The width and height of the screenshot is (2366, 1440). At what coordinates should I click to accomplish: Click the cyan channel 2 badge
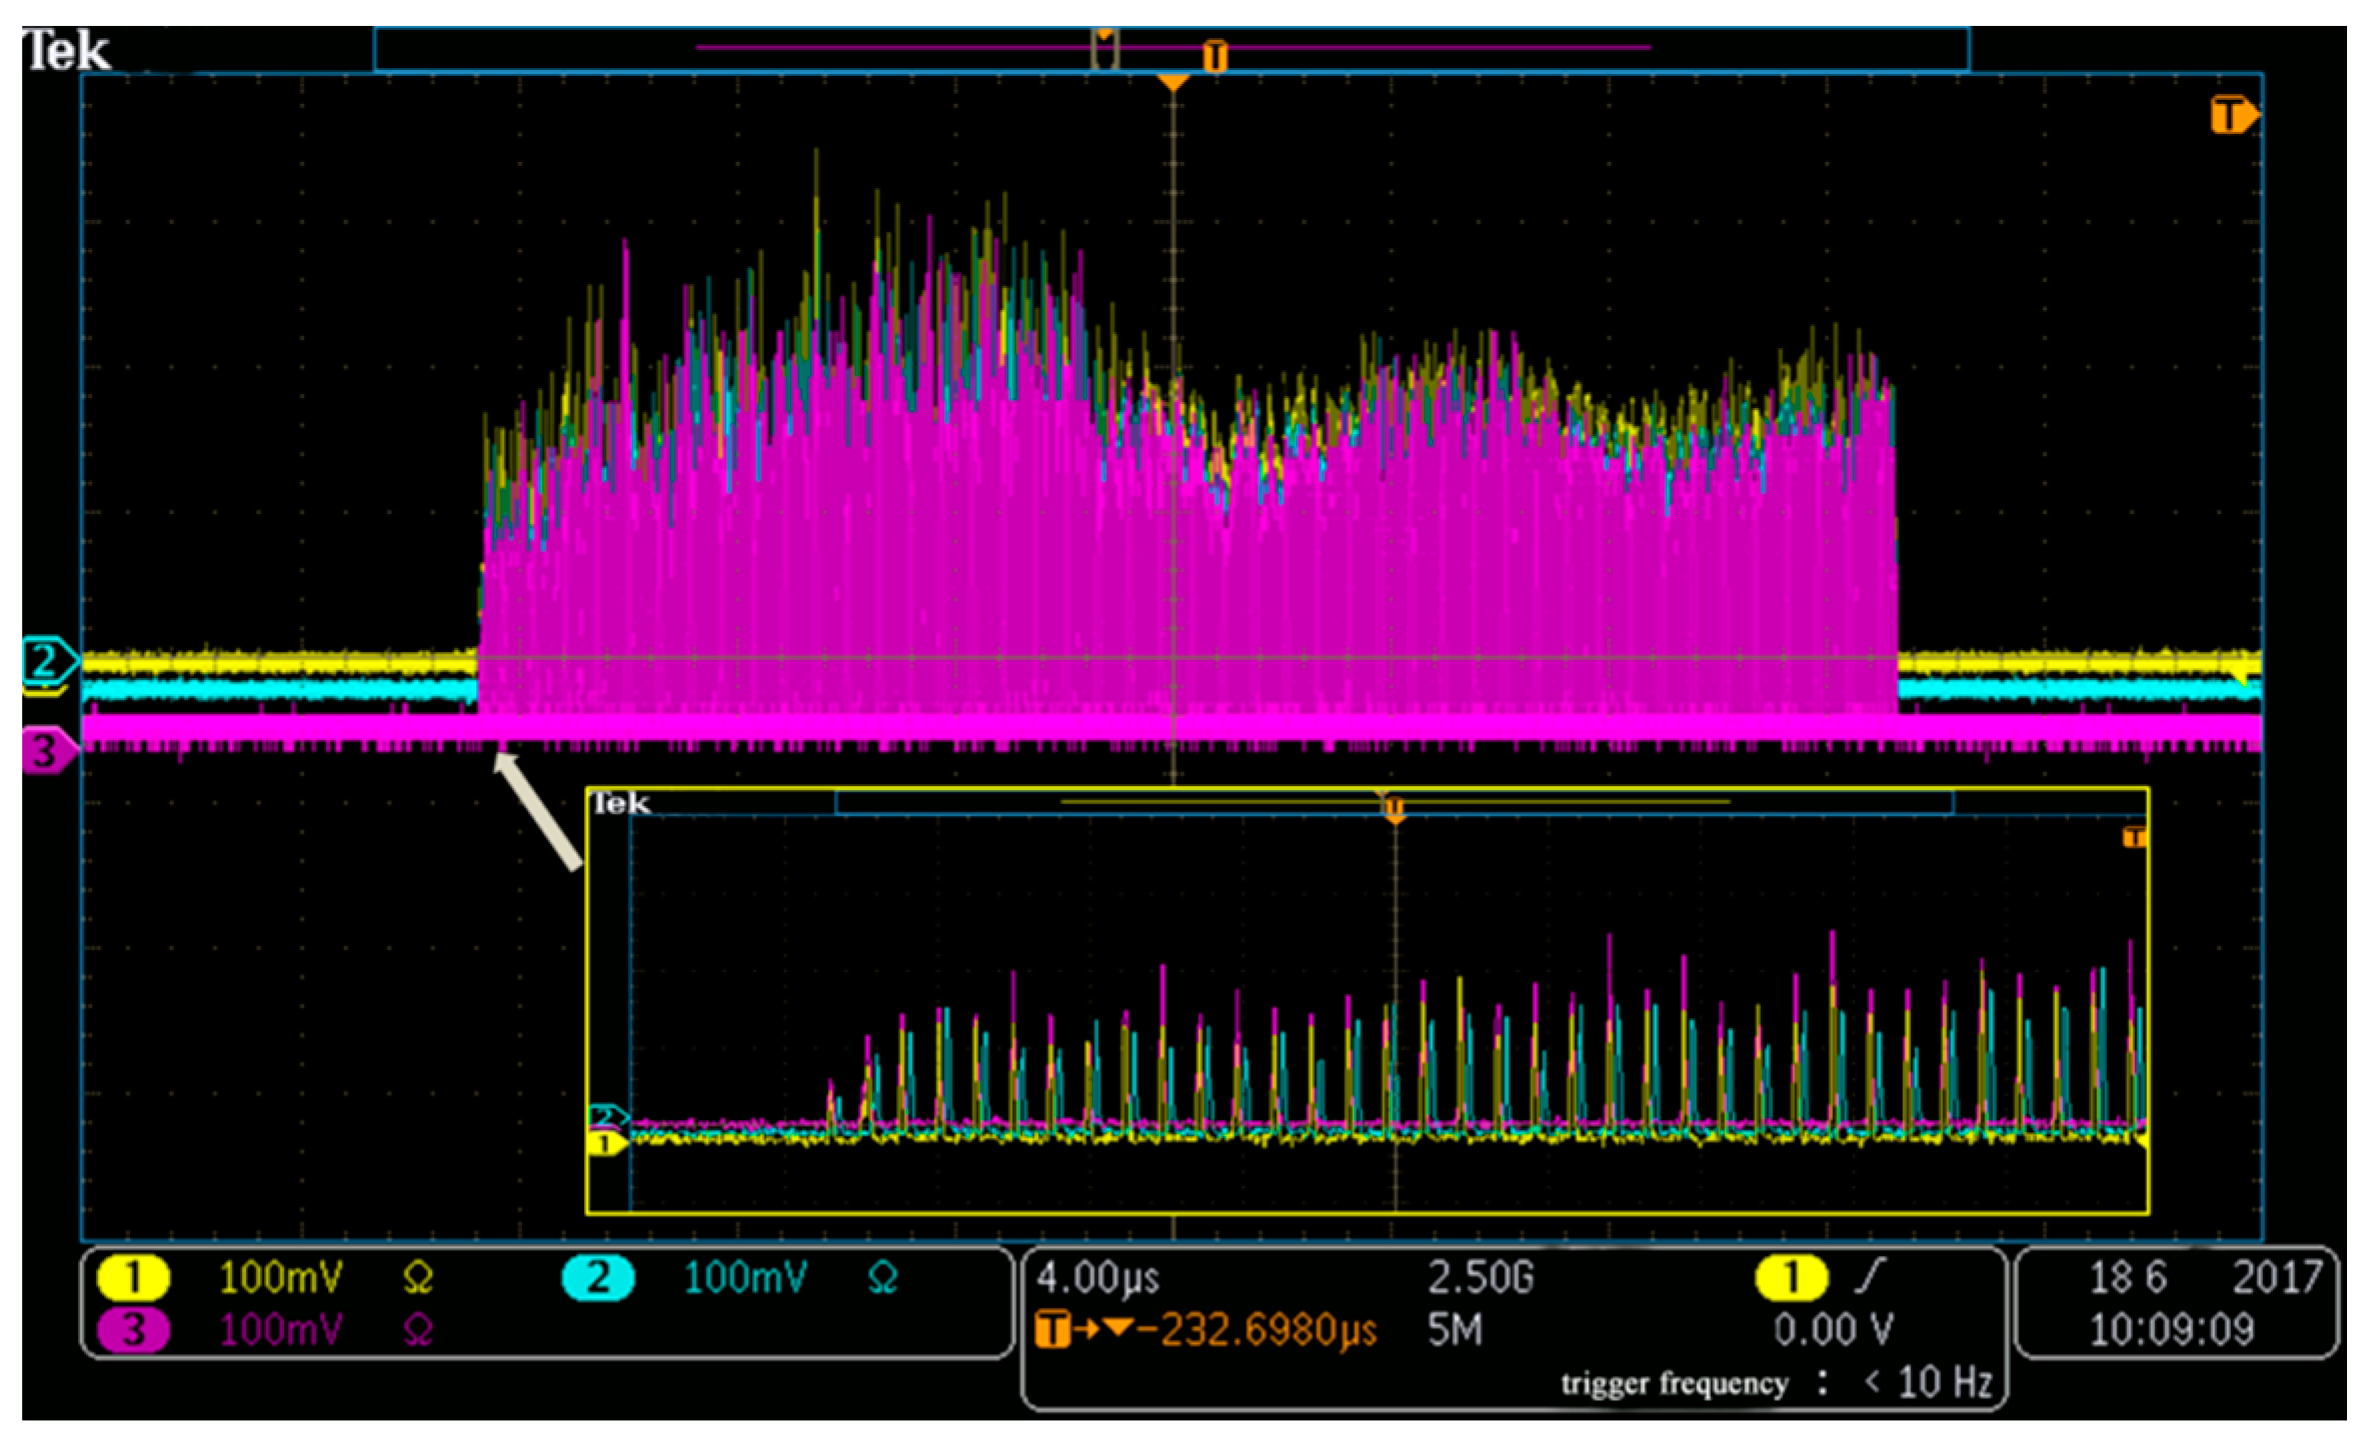598,1277
